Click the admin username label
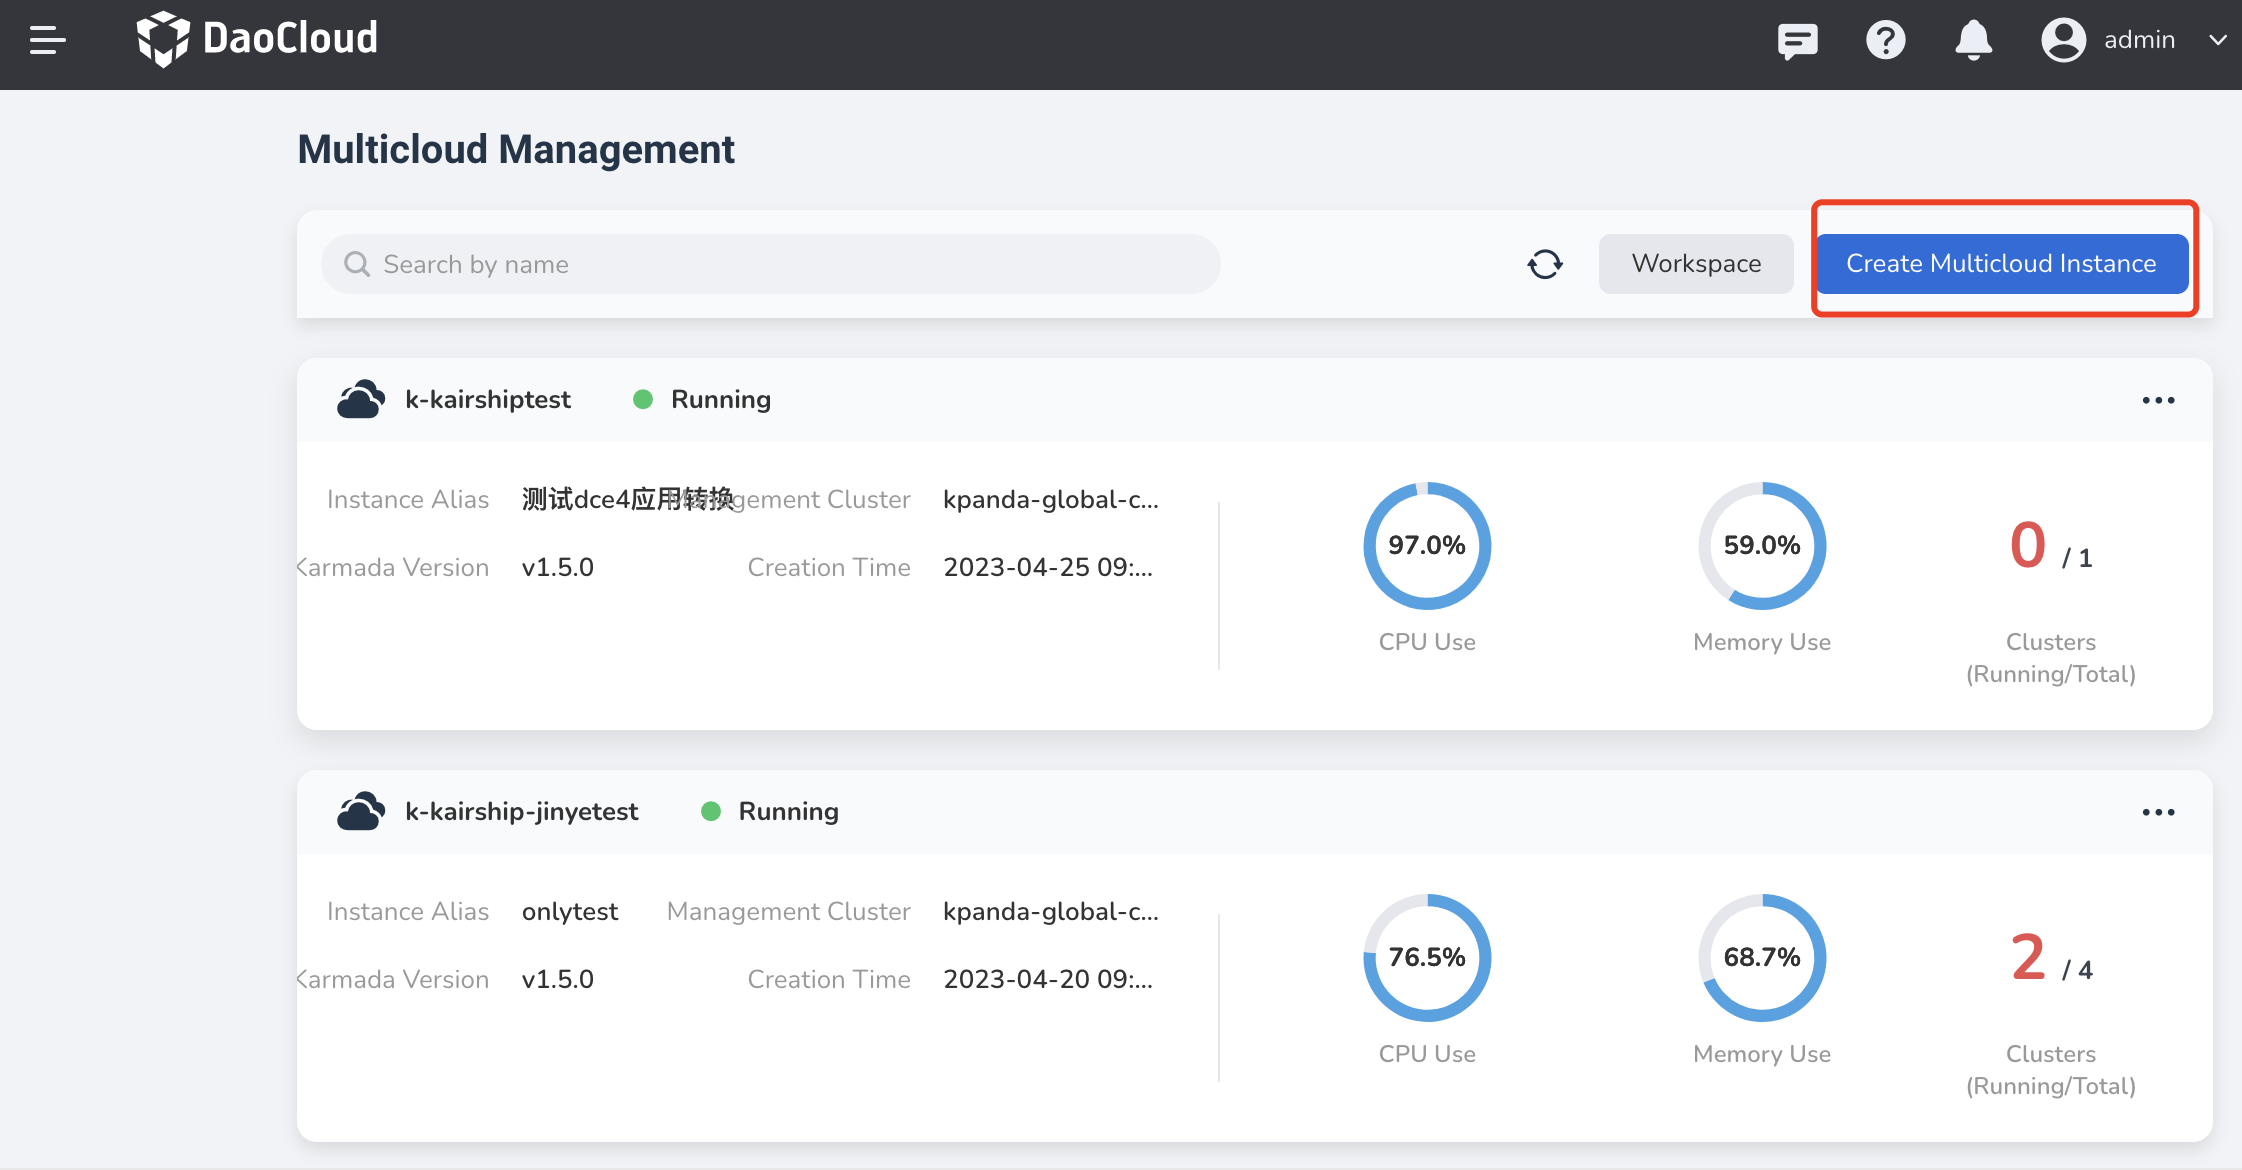 click(2139, 40)
